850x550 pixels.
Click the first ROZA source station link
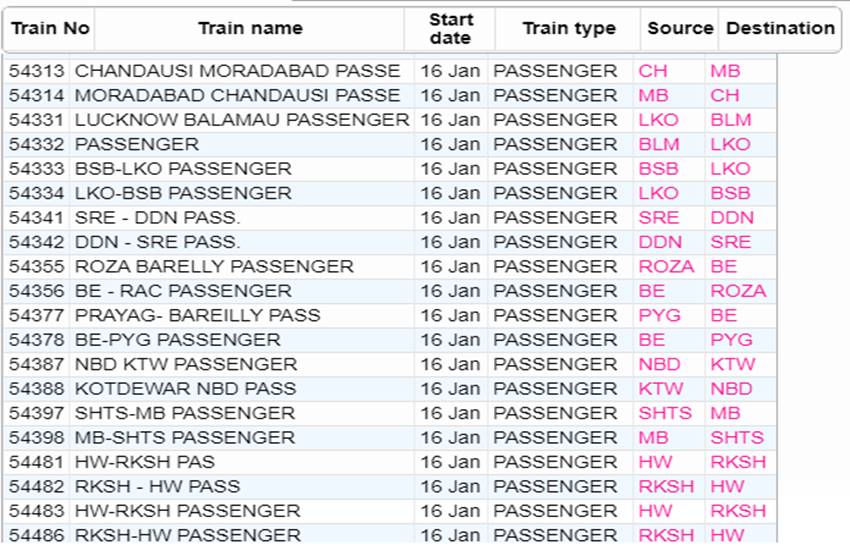666,266
